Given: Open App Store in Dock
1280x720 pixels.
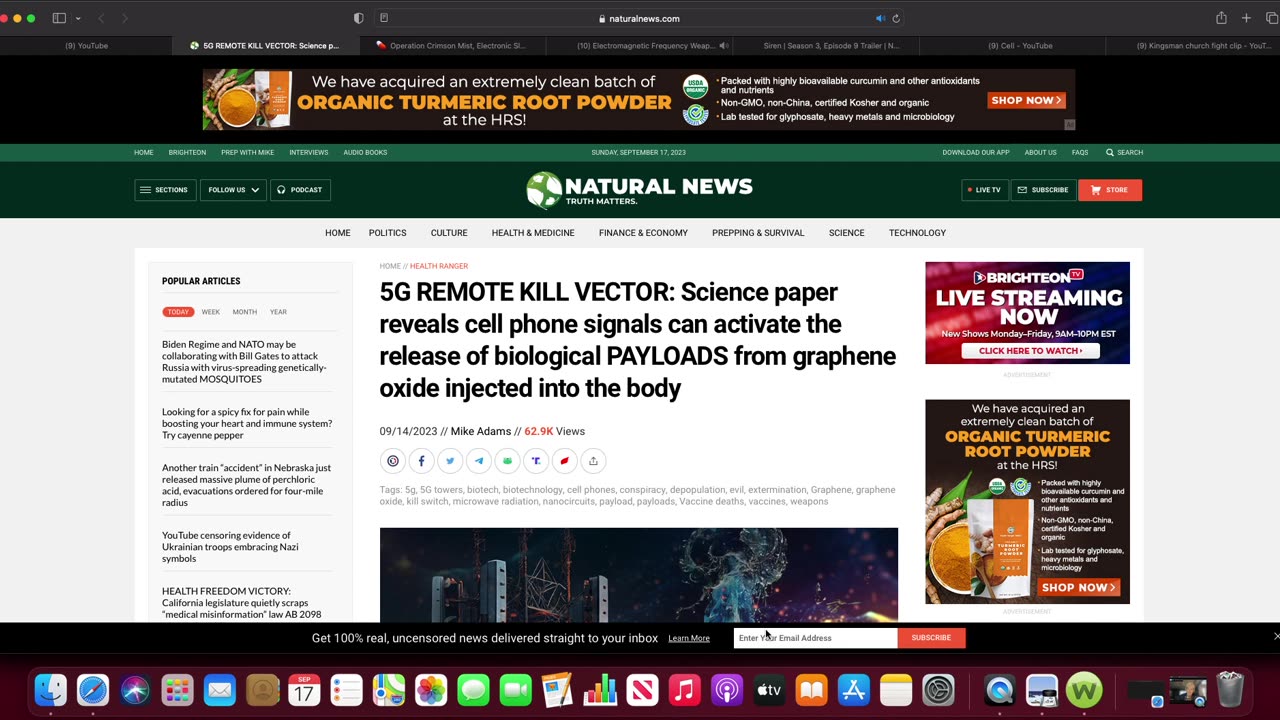Looking at the screenshot, I should (x=854, y=690).
